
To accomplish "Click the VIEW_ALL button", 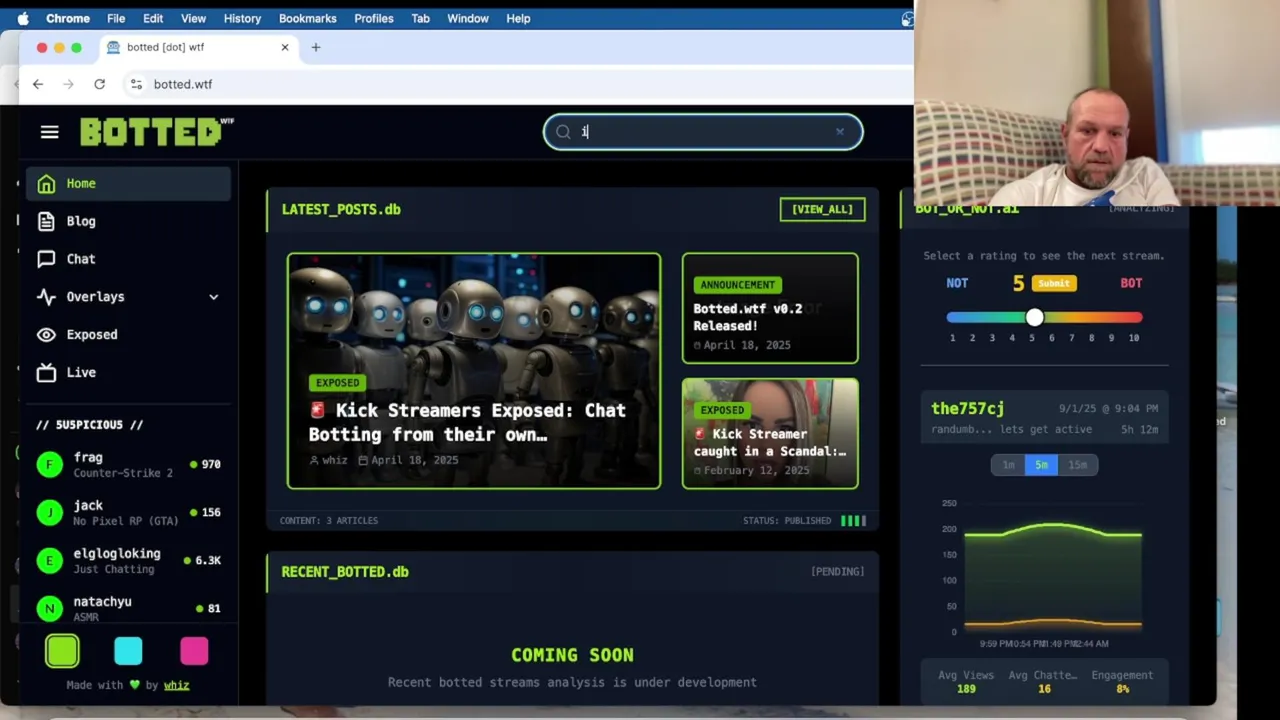I will [x=822, y=209].
